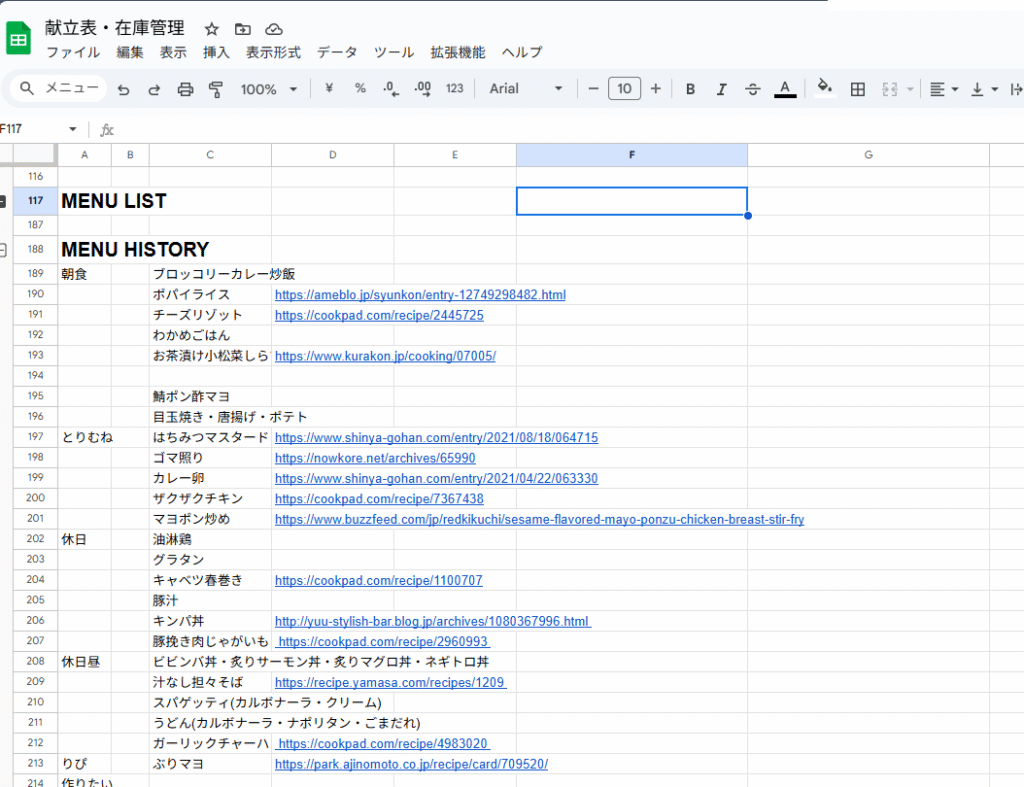The width and height of the screenshot is (1024, 787).
Task: Click the undo arrow
Action: click(123, 89)
